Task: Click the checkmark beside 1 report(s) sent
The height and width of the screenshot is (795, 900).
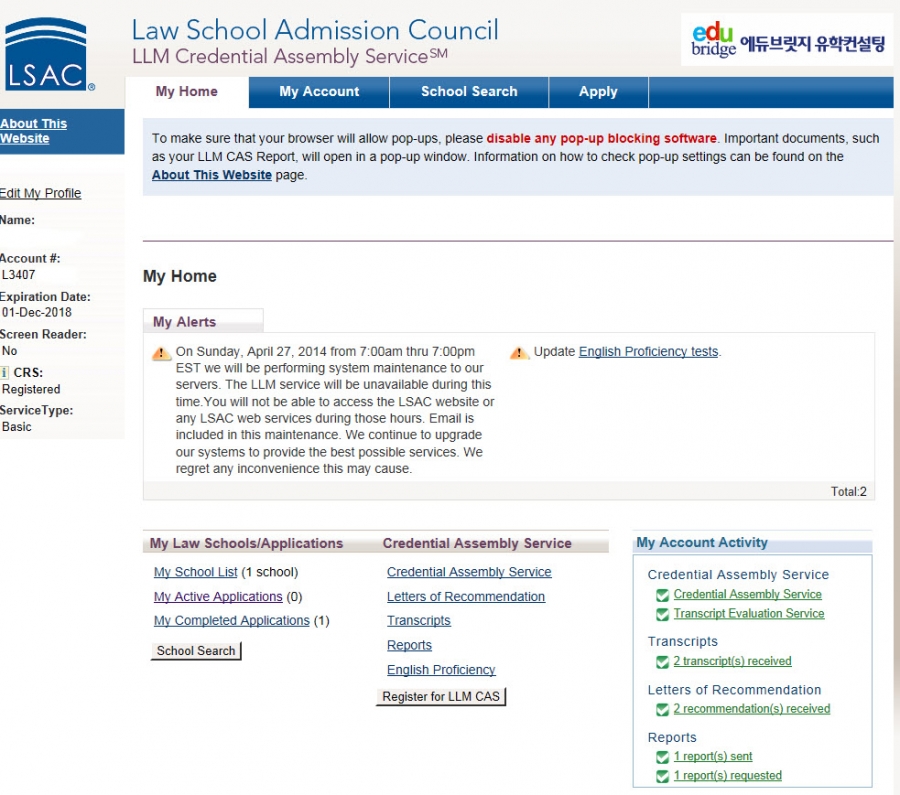Action: 663,756
